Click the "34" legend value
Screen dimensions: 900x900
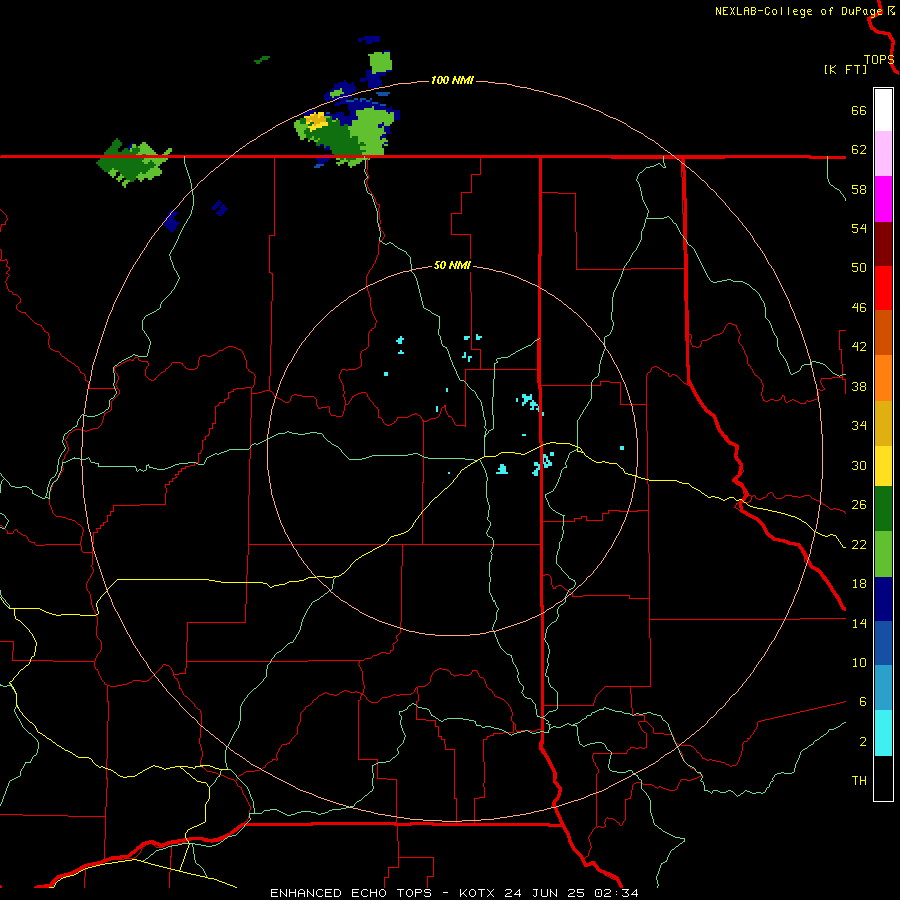[859, 426]
